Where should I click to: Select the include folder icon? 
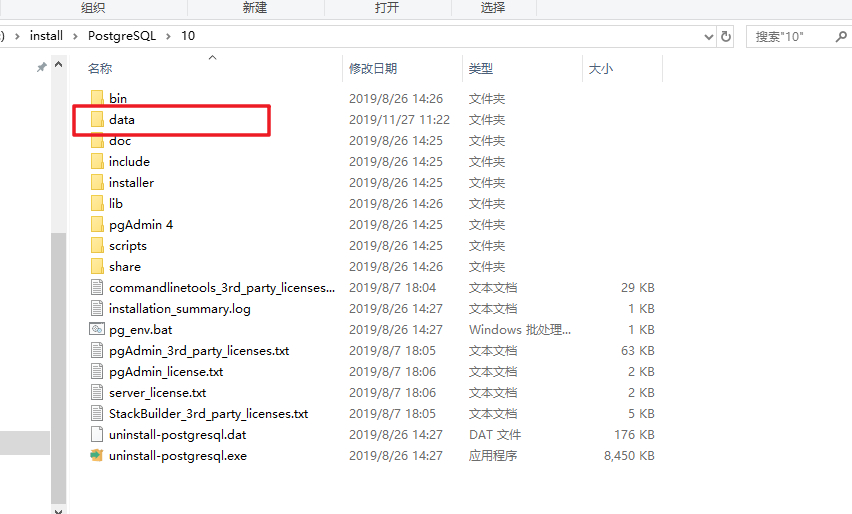click(97, 161)
